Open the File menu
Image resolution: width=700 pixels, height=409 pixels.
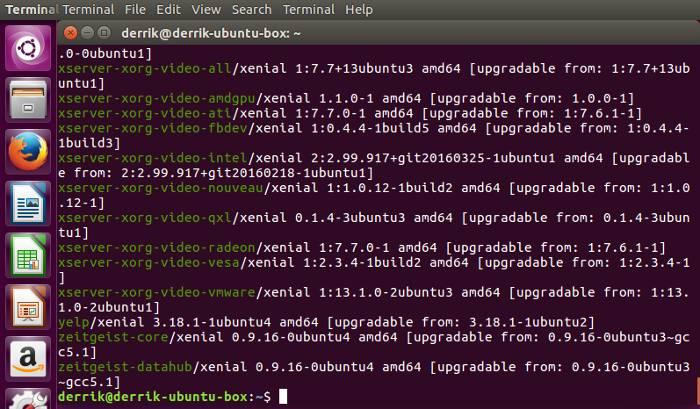pyautogui.click(x=135, y=9)
